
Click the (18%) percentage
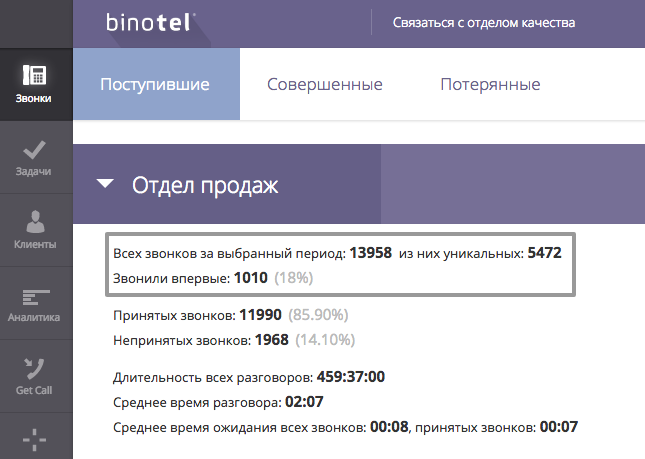tap(294, 278)
